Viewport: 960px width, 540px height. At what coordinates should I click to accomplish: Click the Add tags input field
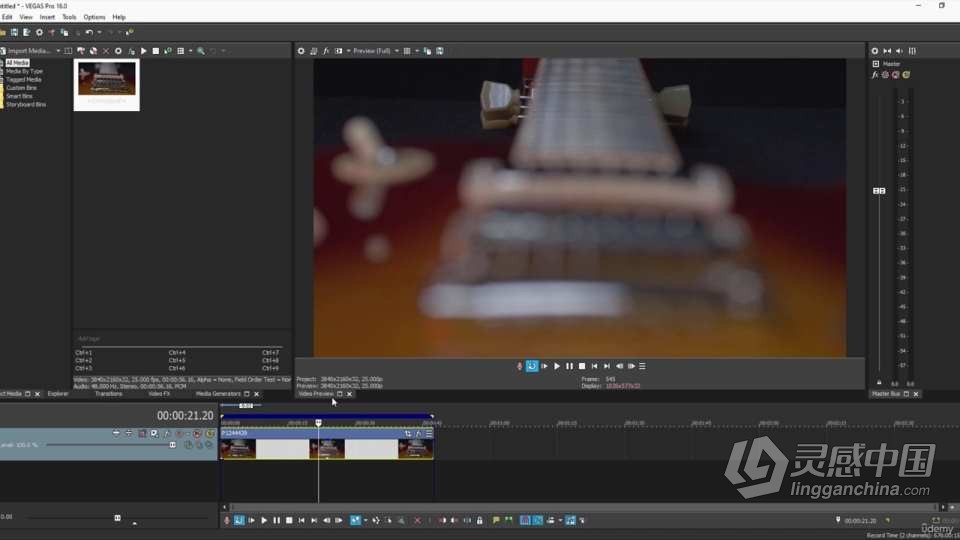click(x=180, y=339)
